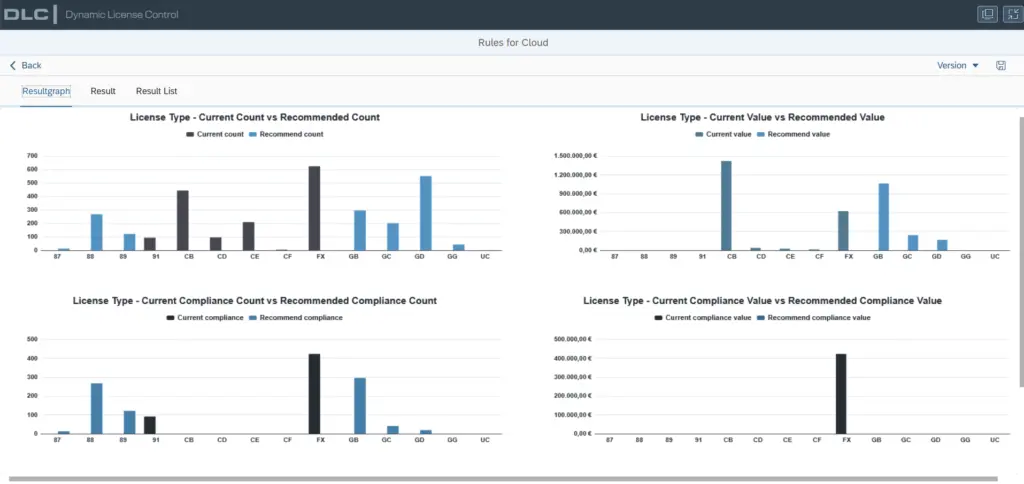
Task: Open the Version dropdown
Action: pos(958,65)
